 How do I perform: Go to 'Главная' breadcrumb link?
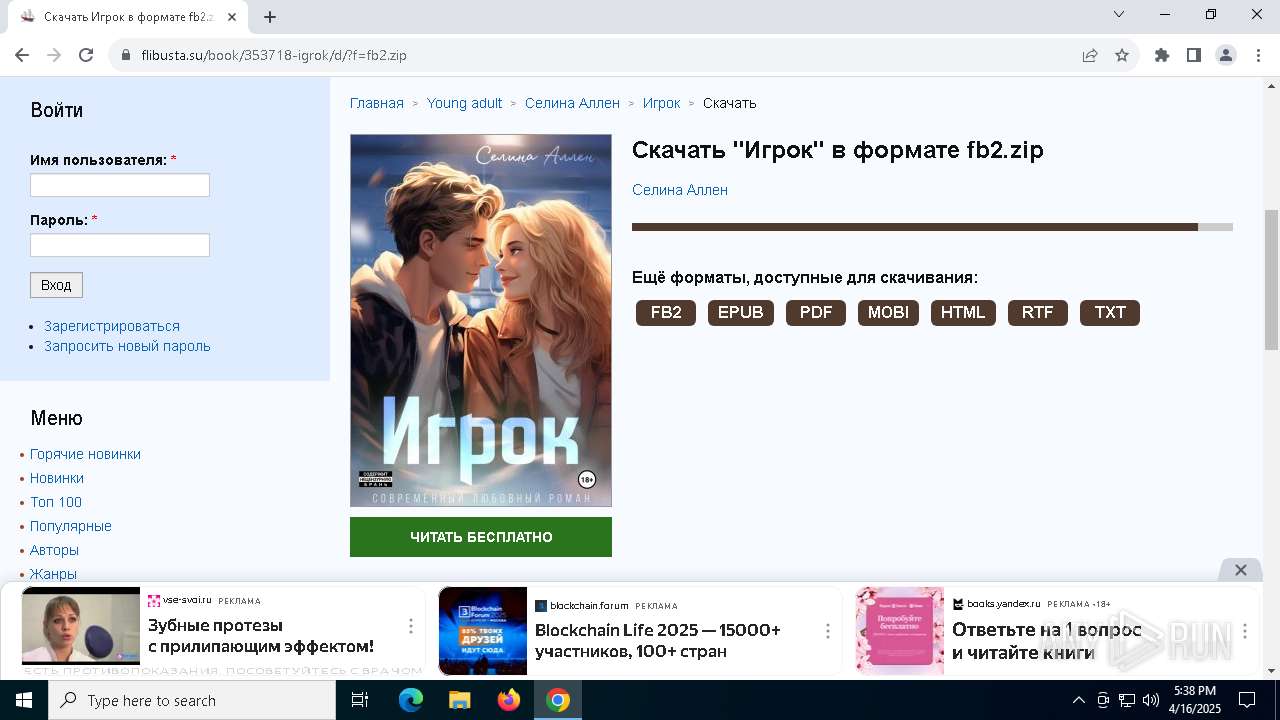click(x=377, y=103)
